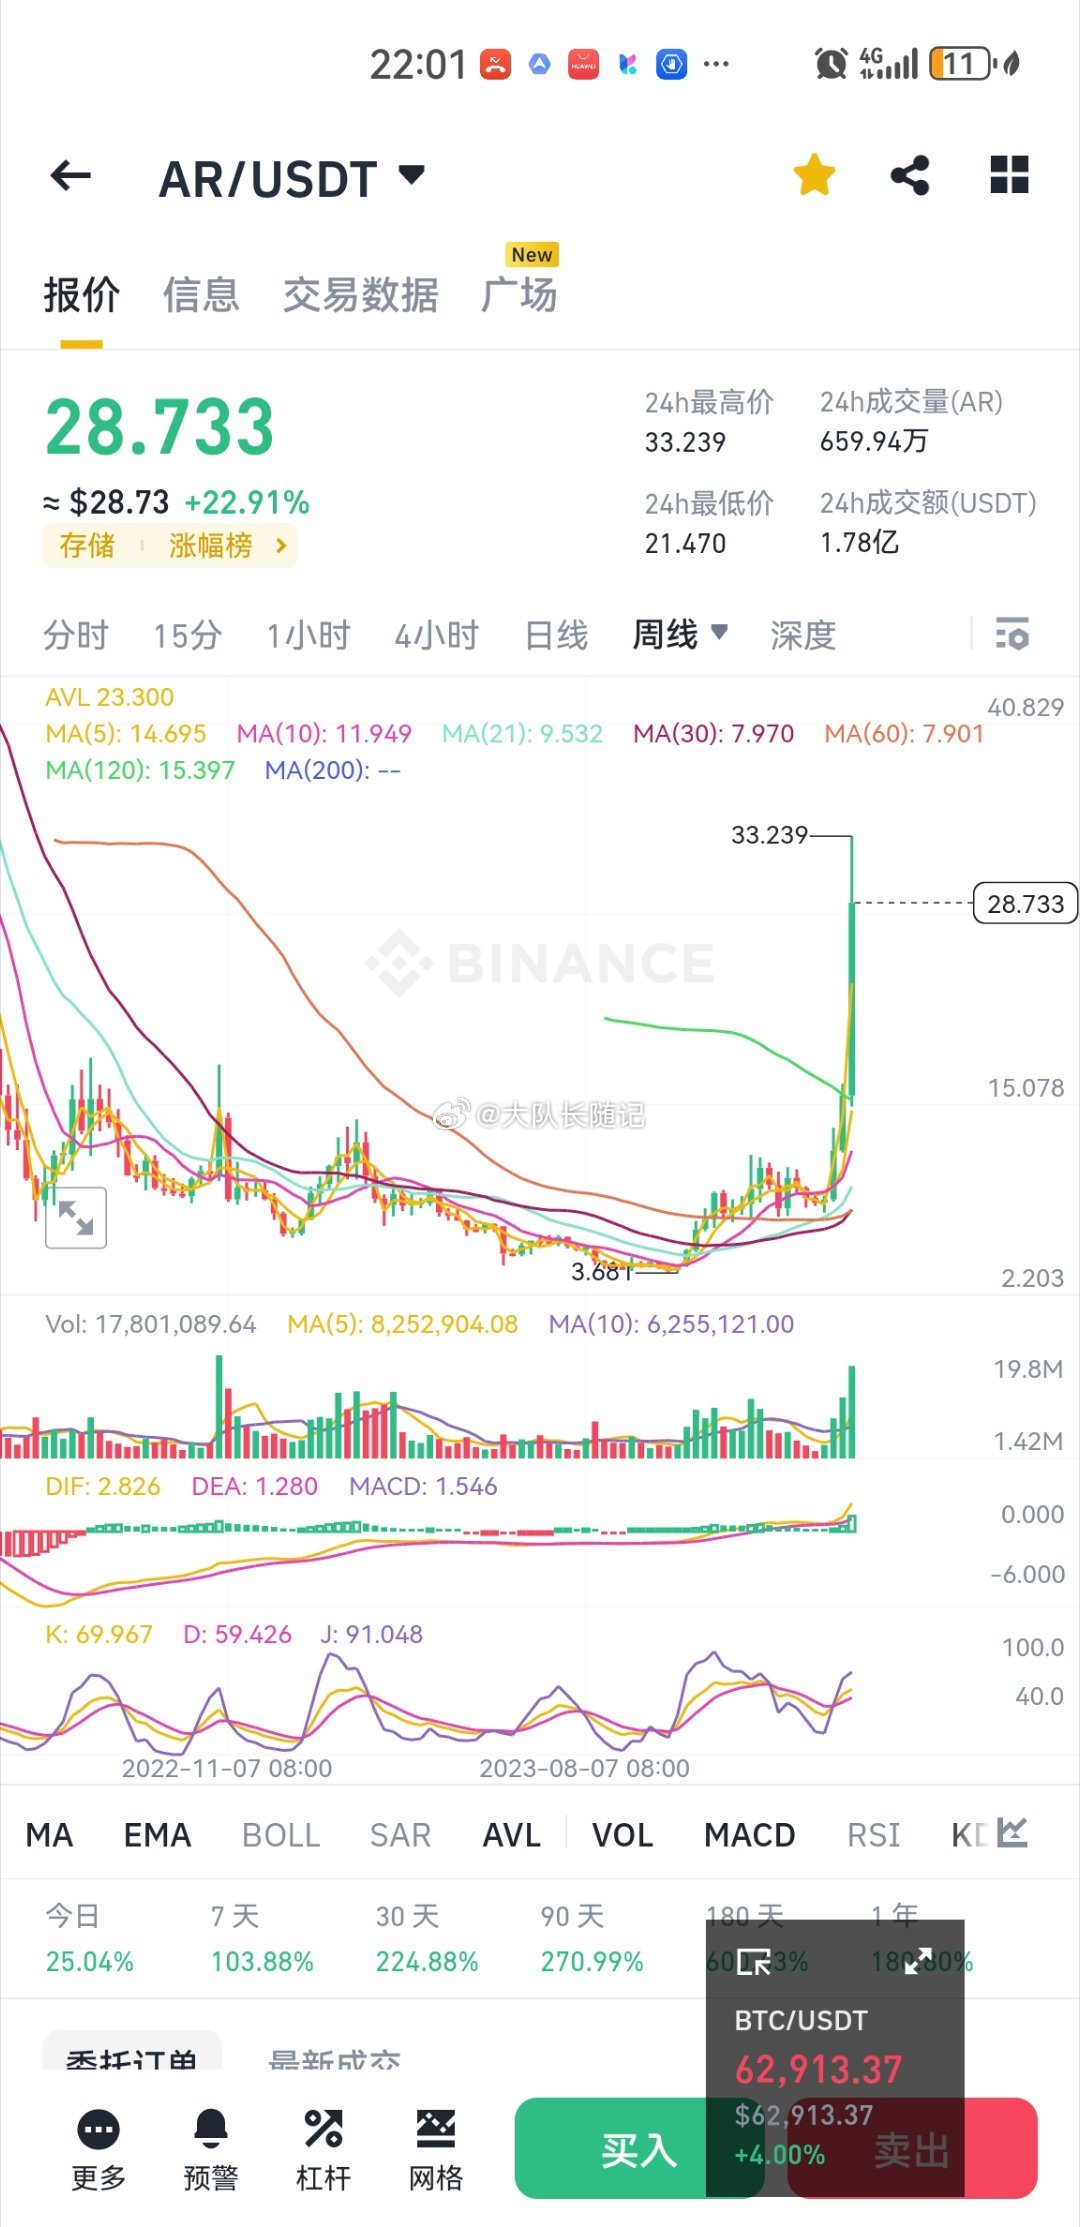Open 预警 alert bell icon
The width and height of the screenshot is (1080, 2227).
point(210,2130)
